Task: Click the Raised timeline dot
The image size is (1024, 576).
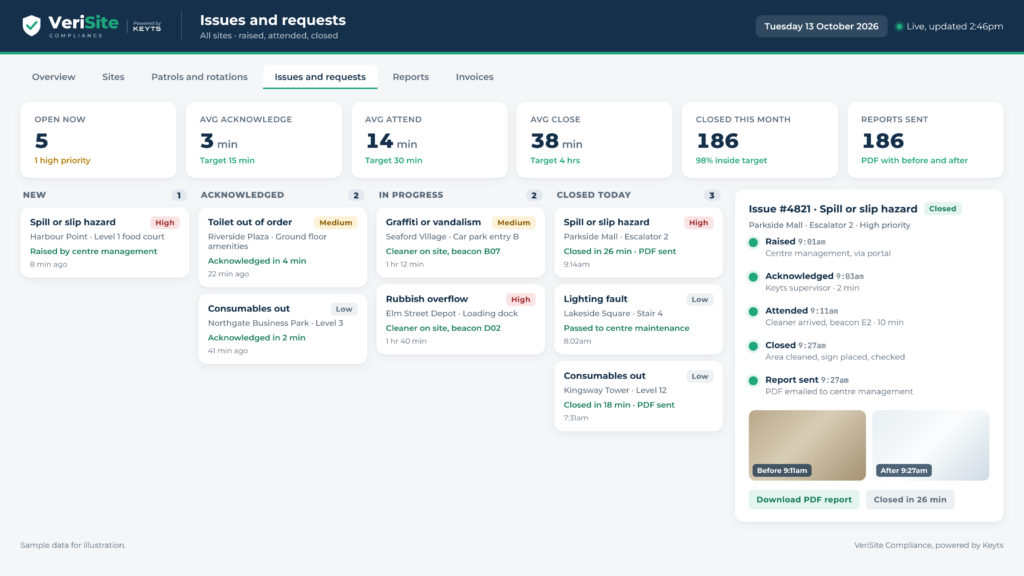Action: pyautogui.click(x=753, y=242)
